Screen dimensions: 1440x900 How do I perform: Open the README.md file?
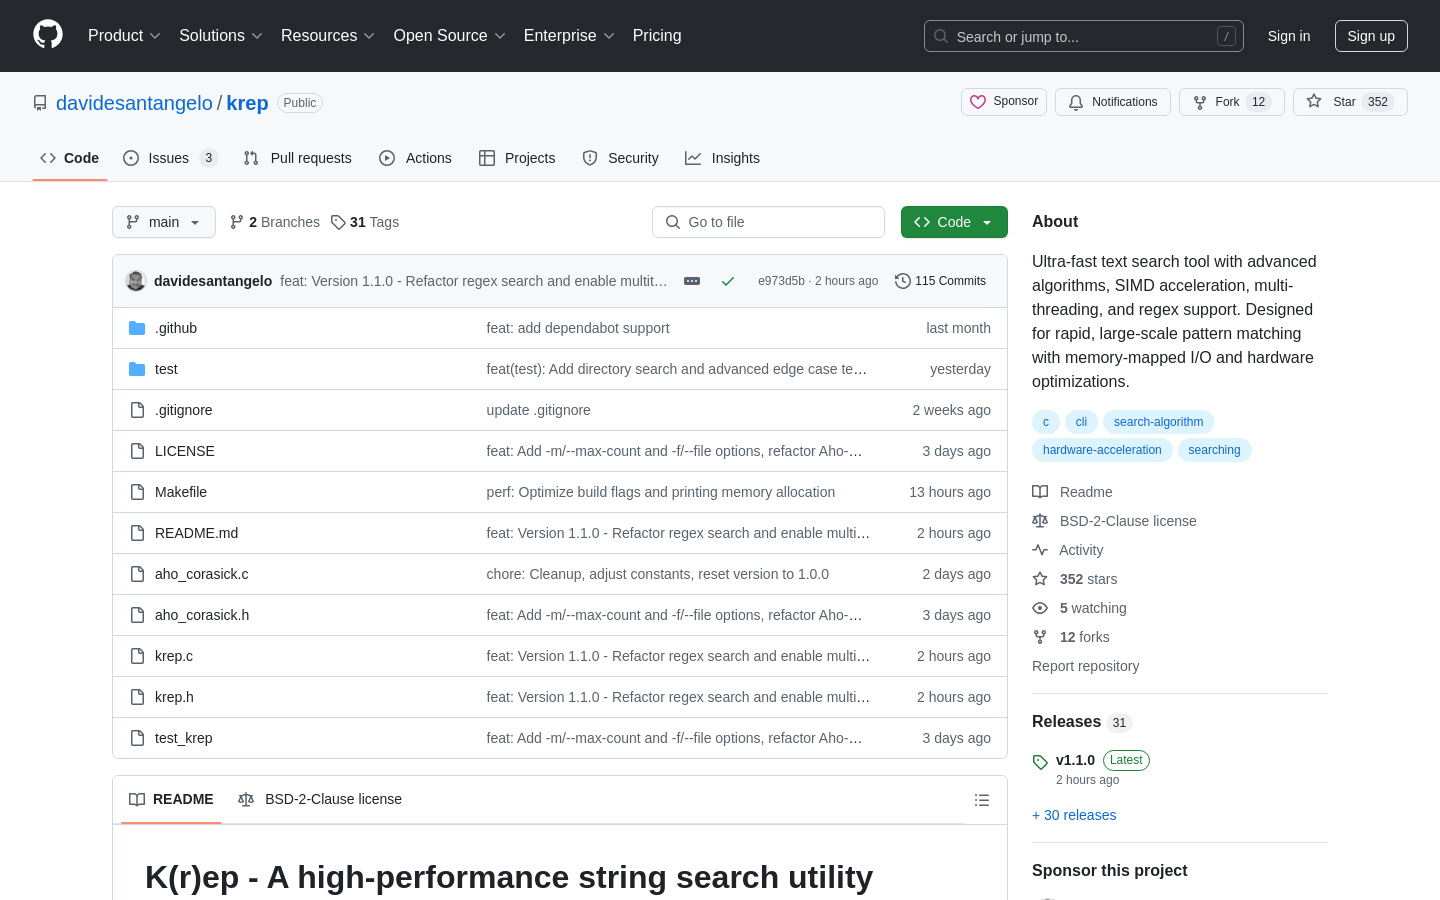click(197, 533)
